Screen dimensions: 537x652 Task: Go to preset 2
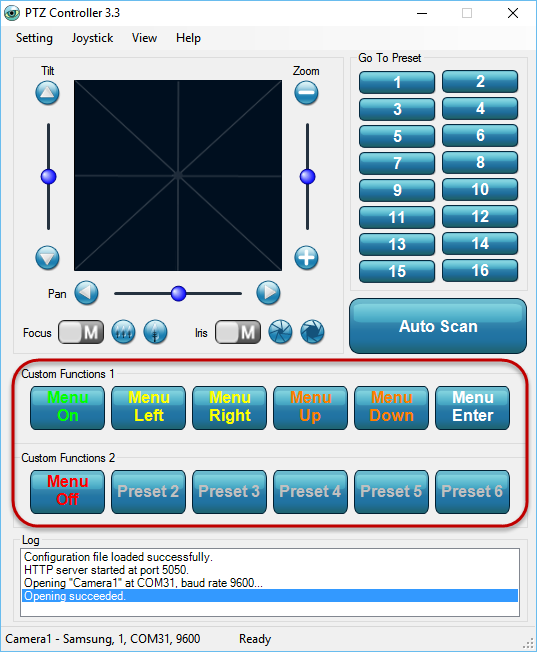point(480,81)
